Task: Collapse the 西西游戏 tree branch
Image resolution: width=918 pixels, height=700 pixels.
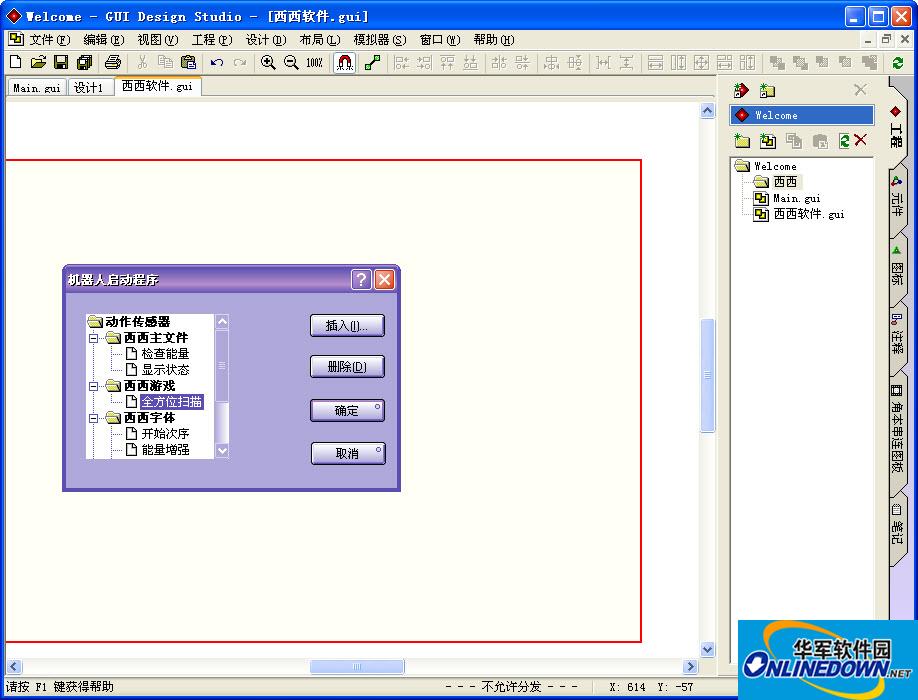Action: (92, 388)
